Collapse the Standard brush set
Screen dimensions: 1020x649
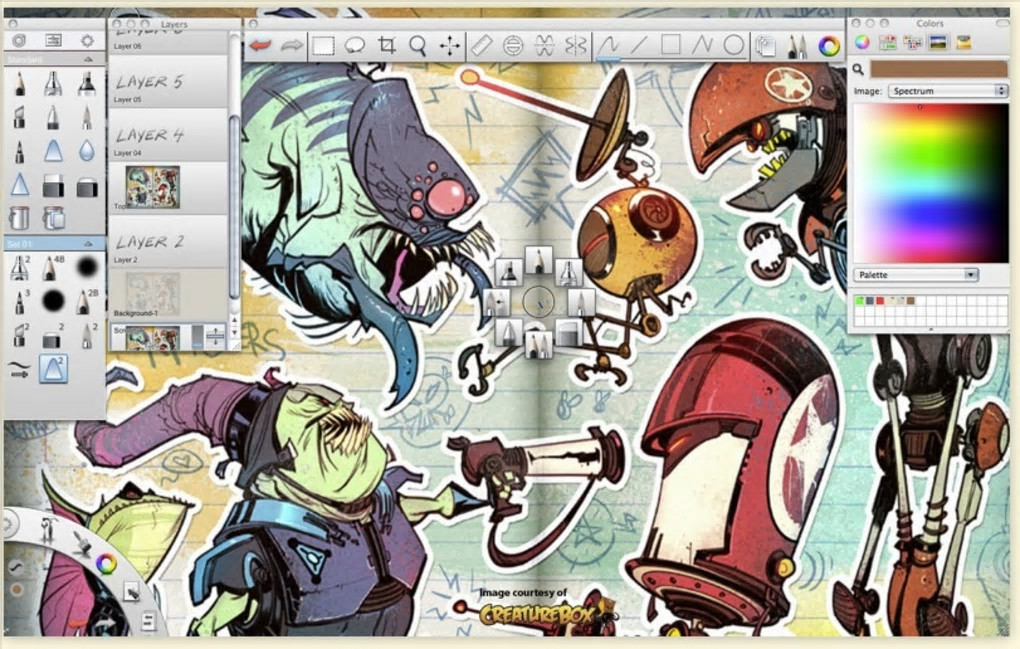point(88,59)
